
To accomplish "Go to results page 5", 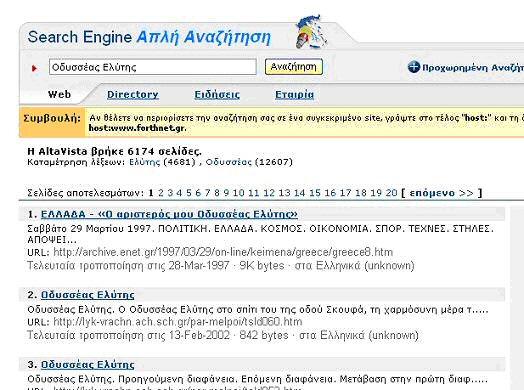I will [189, 193].
